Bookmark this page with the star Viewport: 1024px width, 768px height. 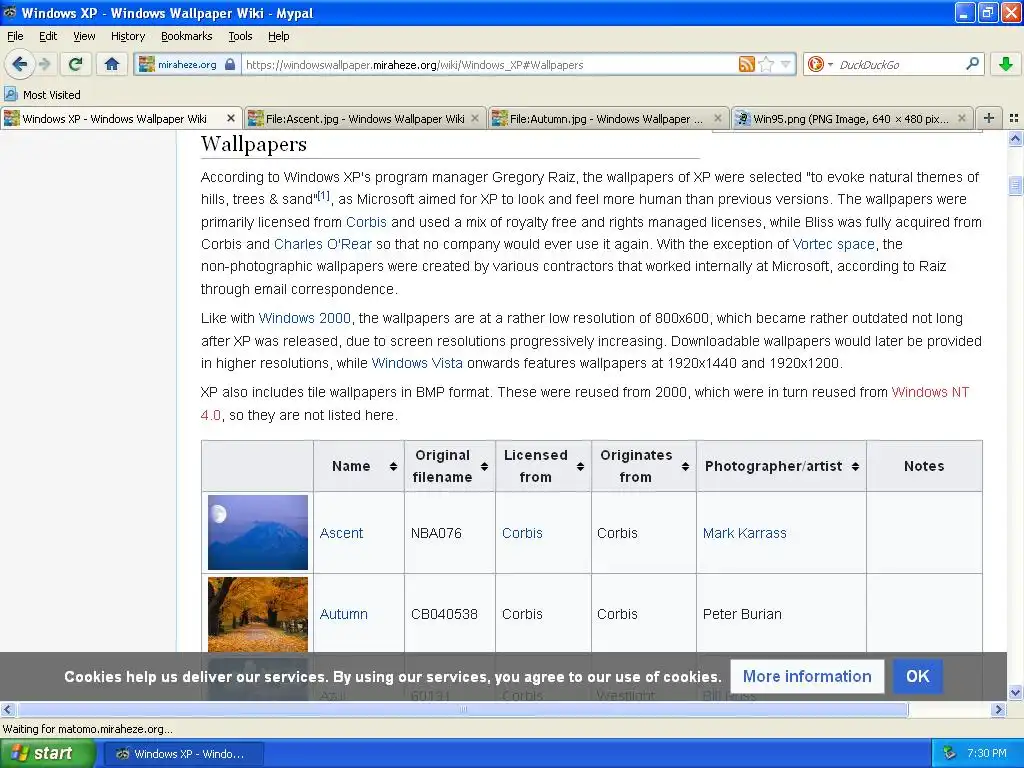tap(767, 64)
